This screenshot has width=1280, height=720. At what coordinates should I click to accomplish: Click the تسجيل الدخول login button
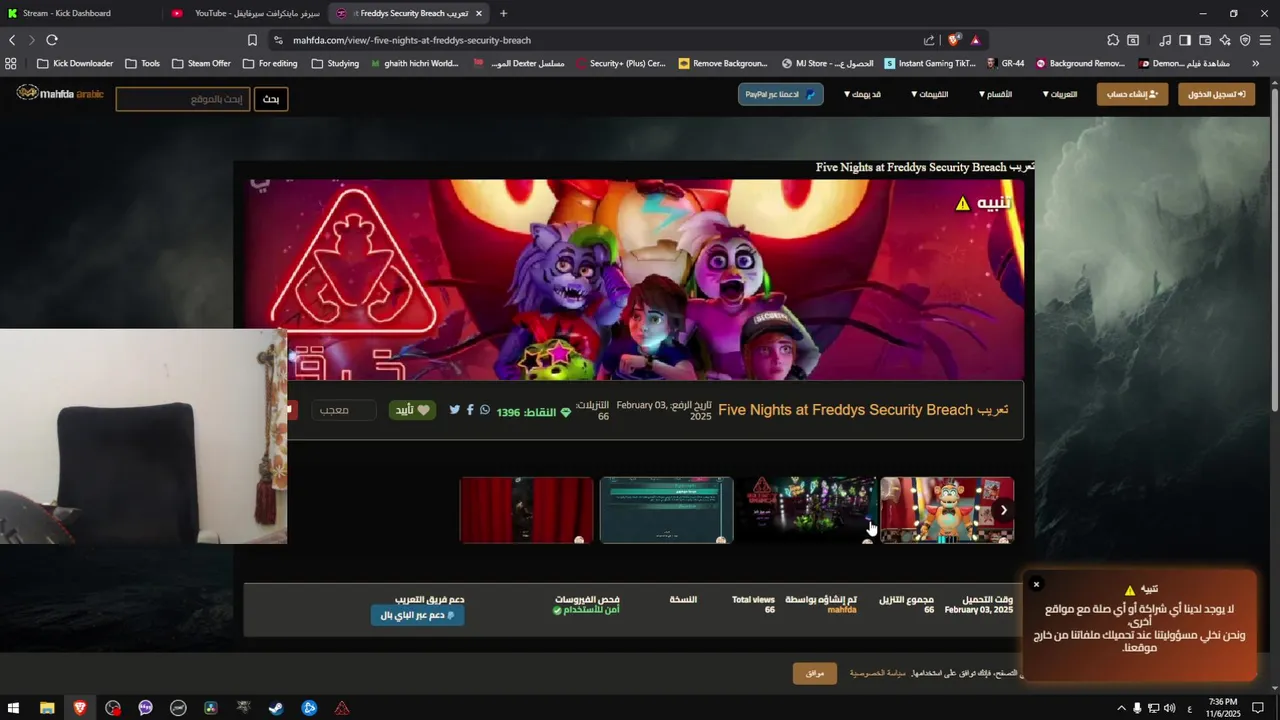tap(1217, 94)
